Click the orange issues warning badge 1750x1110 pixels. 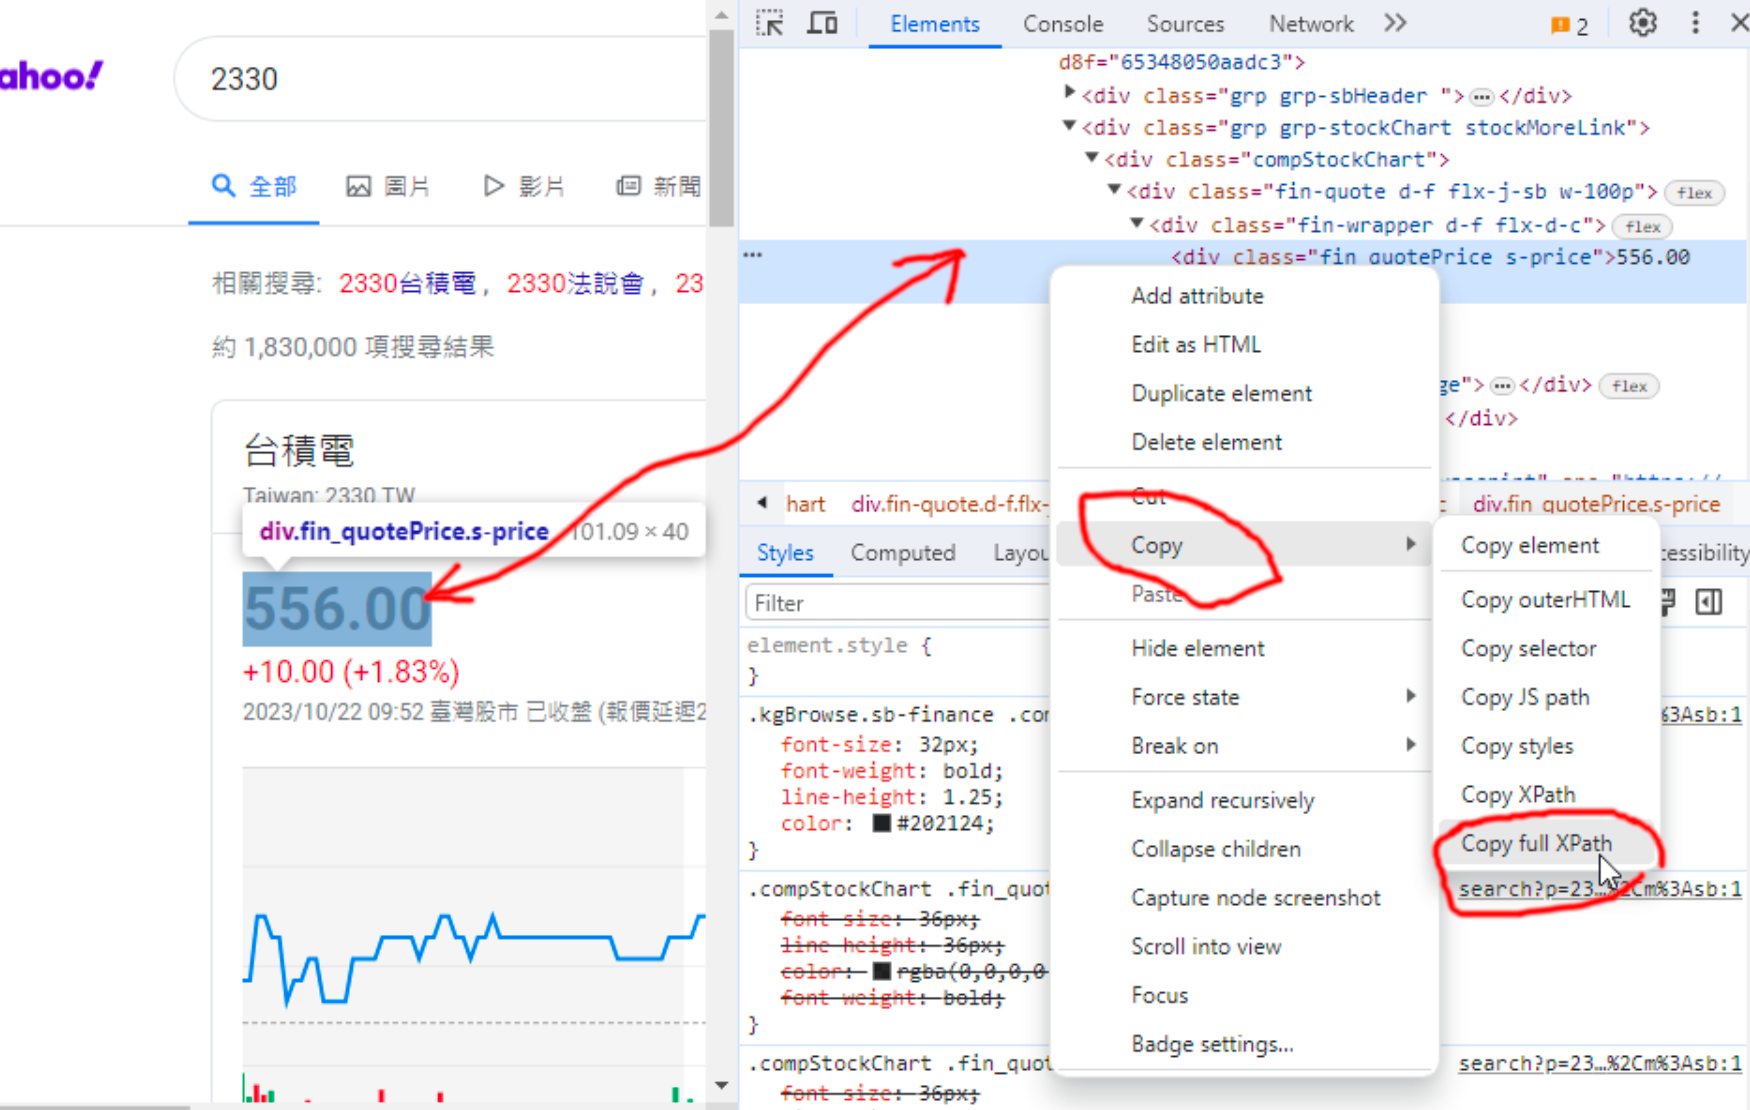tap(1569, 25)
